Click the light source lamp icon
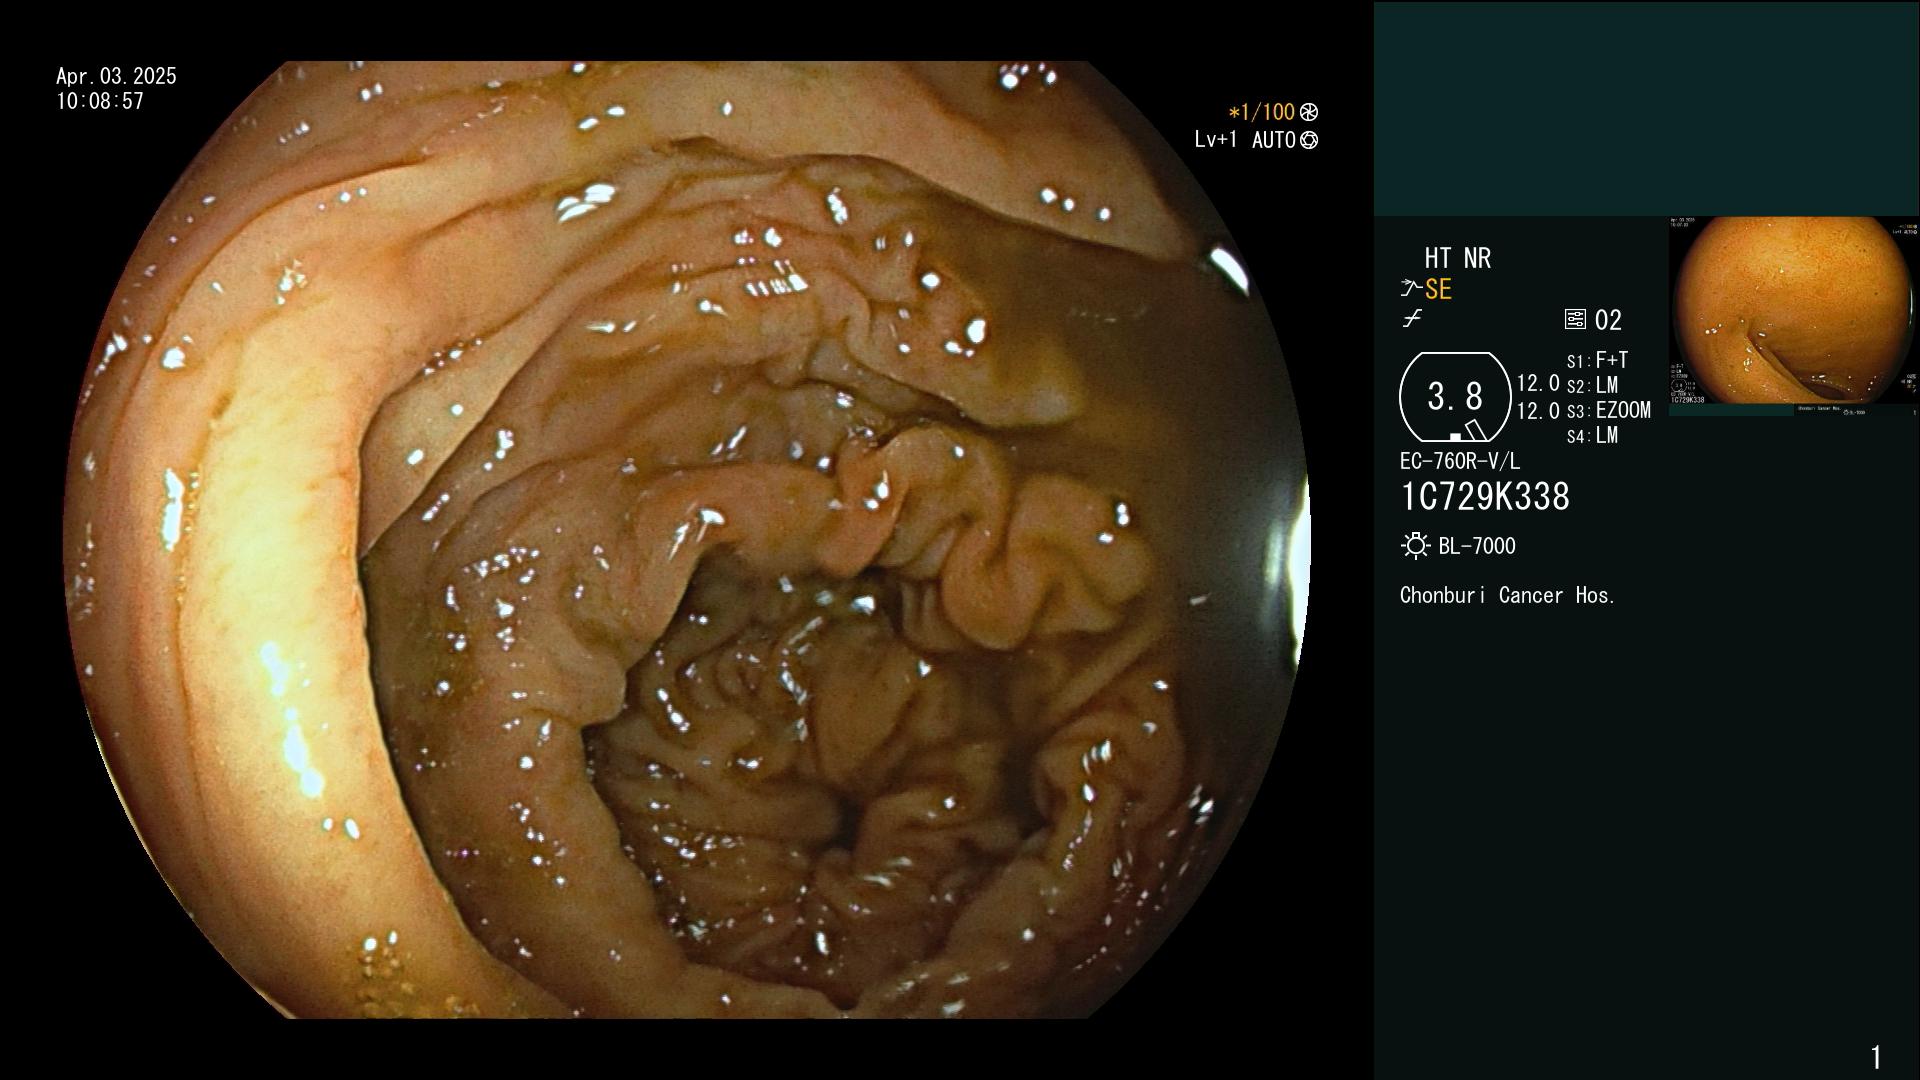1920x1080 pixels. click(x=1415, y=546)
